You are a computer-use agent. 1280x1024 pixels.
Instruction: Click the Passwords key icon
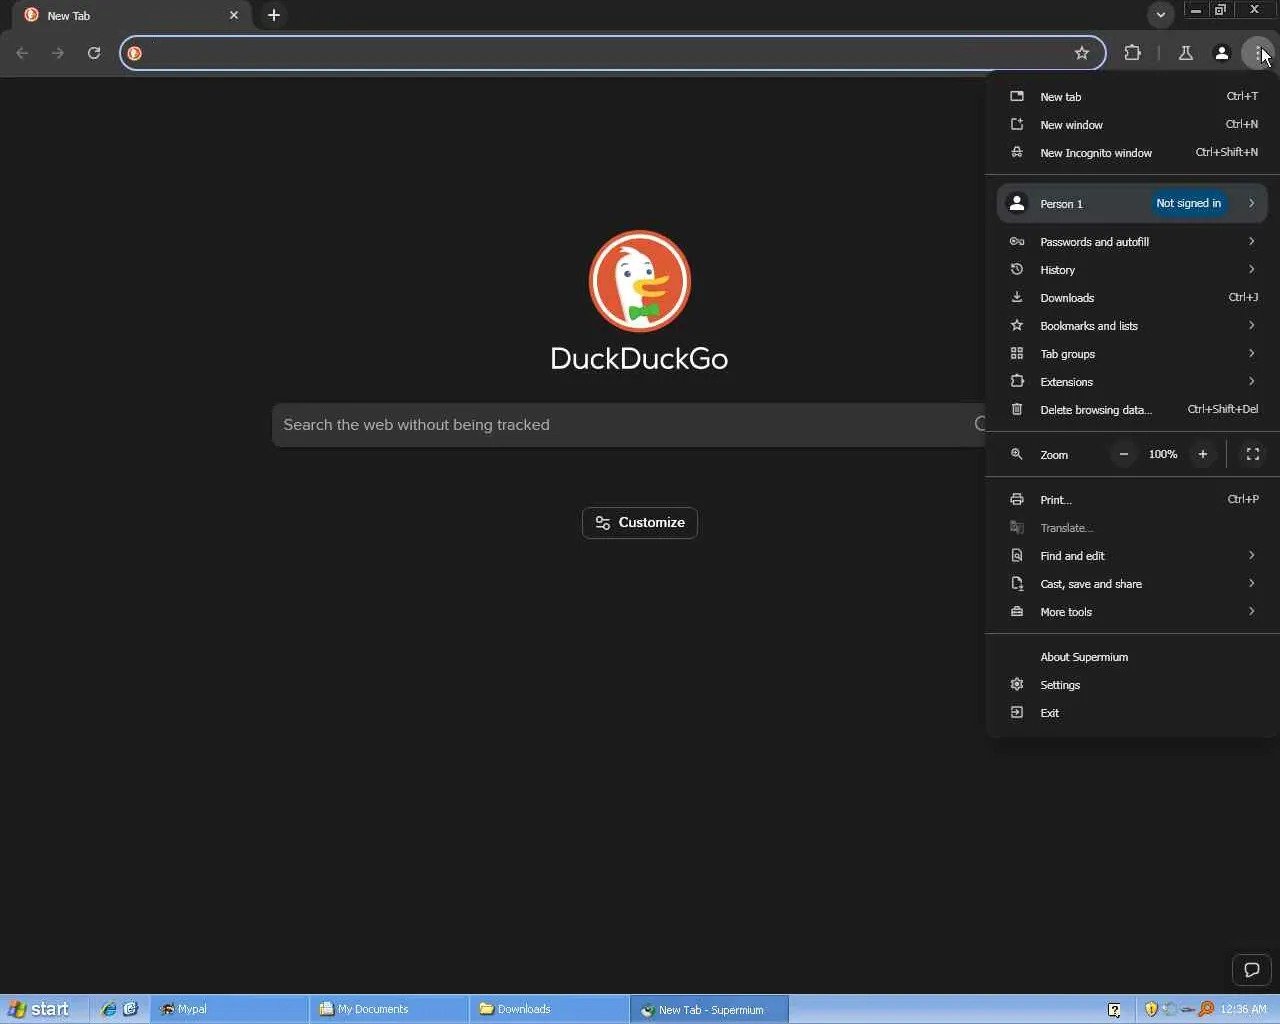pos(1017,242)
